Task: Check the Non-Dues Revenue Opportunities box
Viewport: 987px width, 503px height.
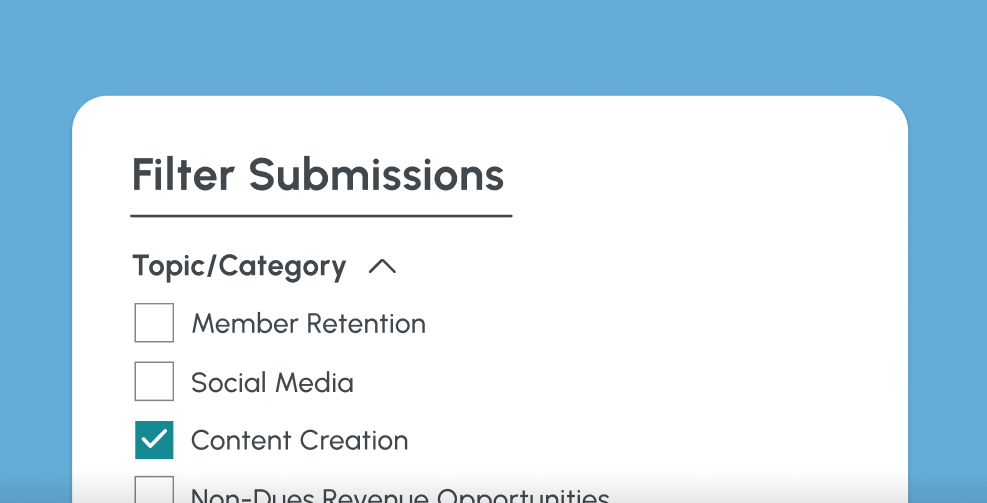Action: pyautogui.click(x=154, y=492)
